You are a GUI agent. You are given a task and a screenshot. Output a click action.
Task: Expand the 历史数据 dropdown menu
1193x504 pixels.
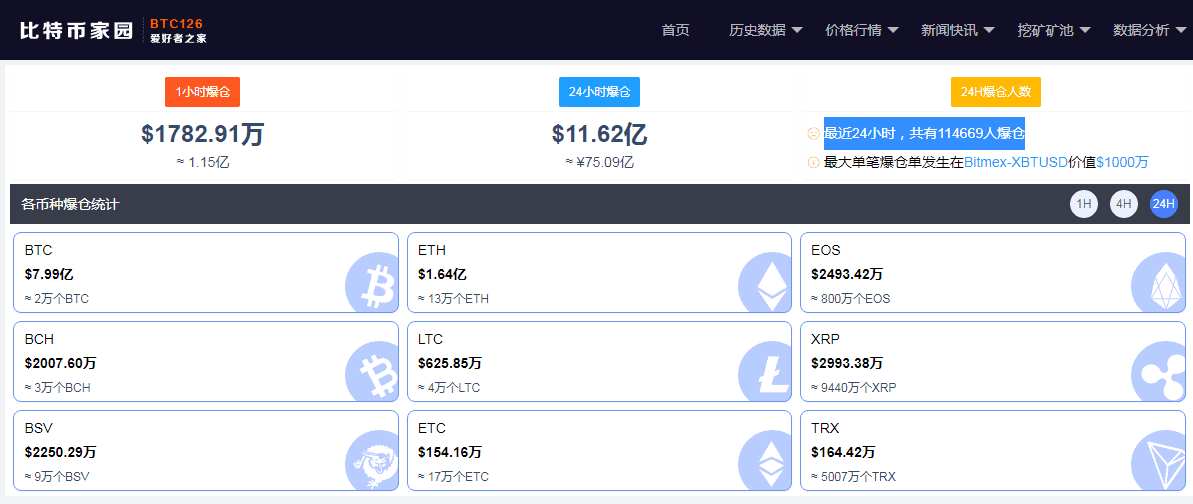pos(765,30)
